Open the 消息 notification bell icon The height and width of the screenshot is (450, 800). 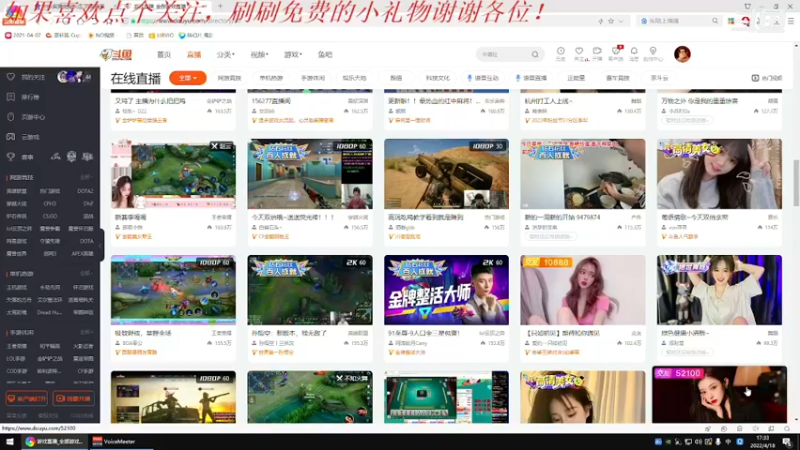[x=634, y=53]
